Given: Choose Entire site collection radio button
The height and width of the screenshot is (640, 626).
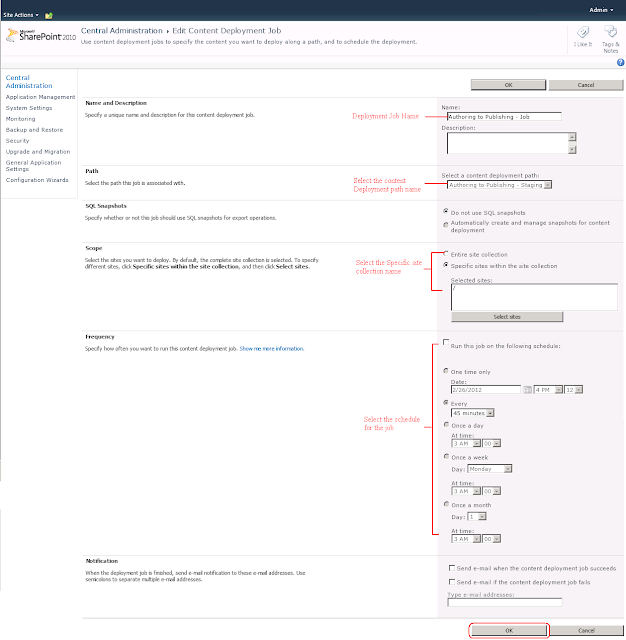Looking at the screenshot, I should (446, 253).
